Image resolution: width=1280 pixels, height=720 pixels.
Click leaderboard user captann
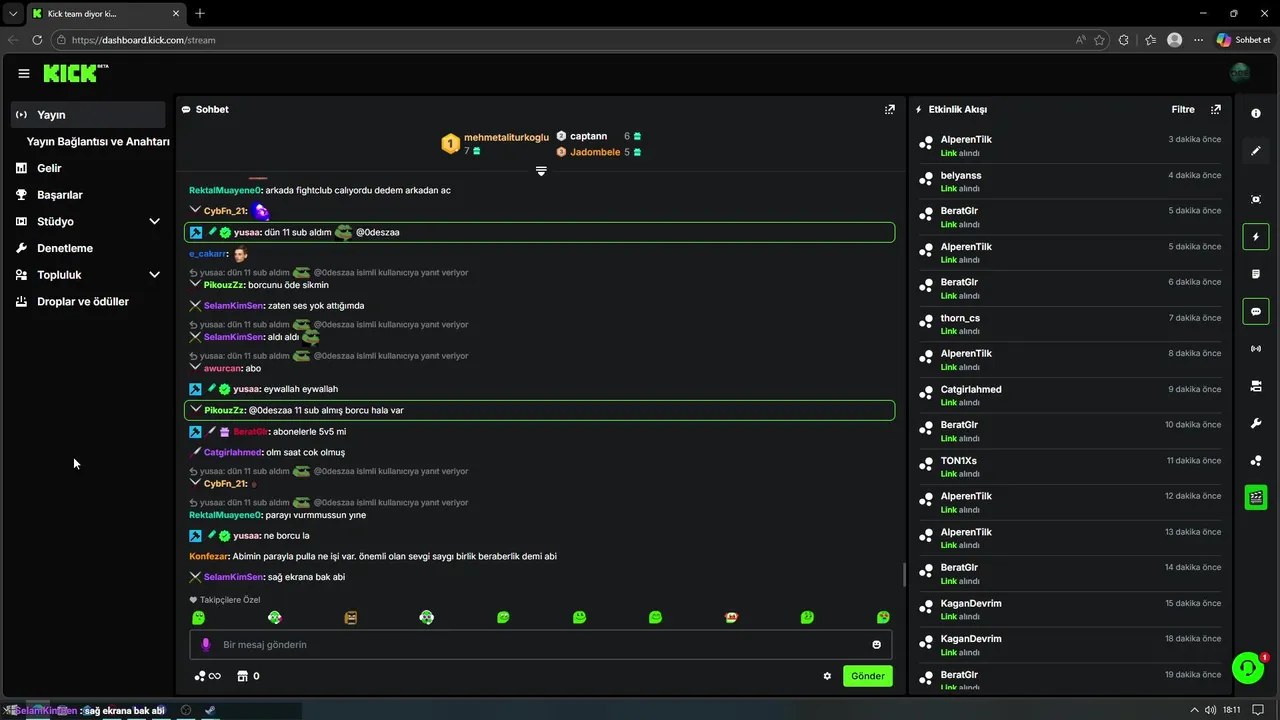pyautogui.click(x=589, y=136)
